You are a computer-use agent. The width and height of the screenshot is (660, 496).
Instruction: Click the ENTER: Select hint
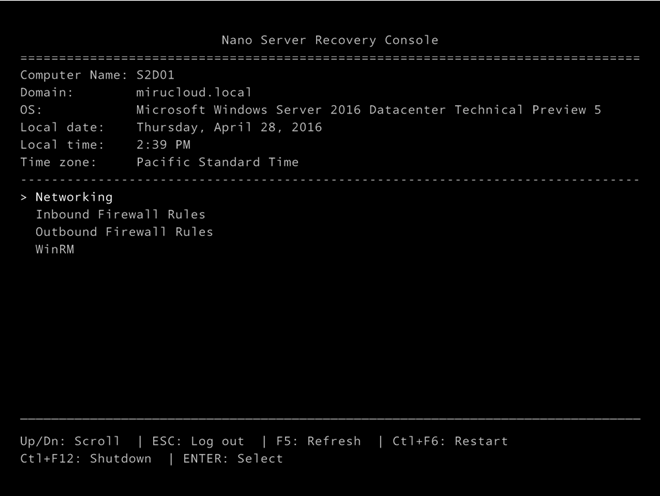point(233,459)
